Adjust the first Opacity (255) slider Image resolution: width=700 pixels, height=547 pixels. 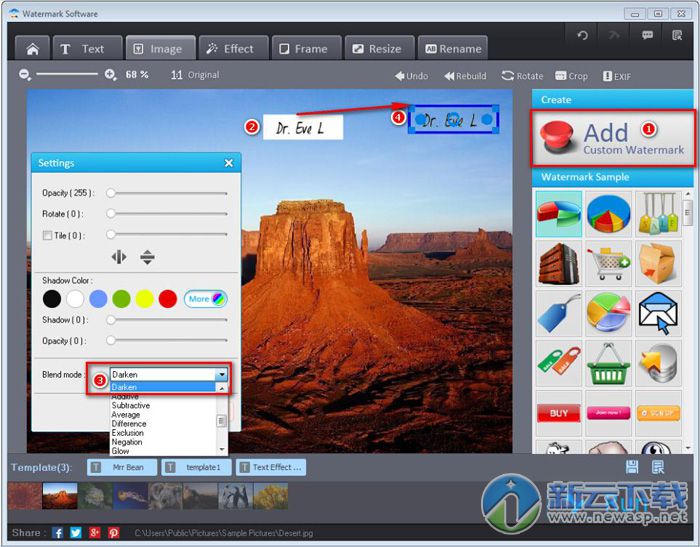click(x=168, y=193)
